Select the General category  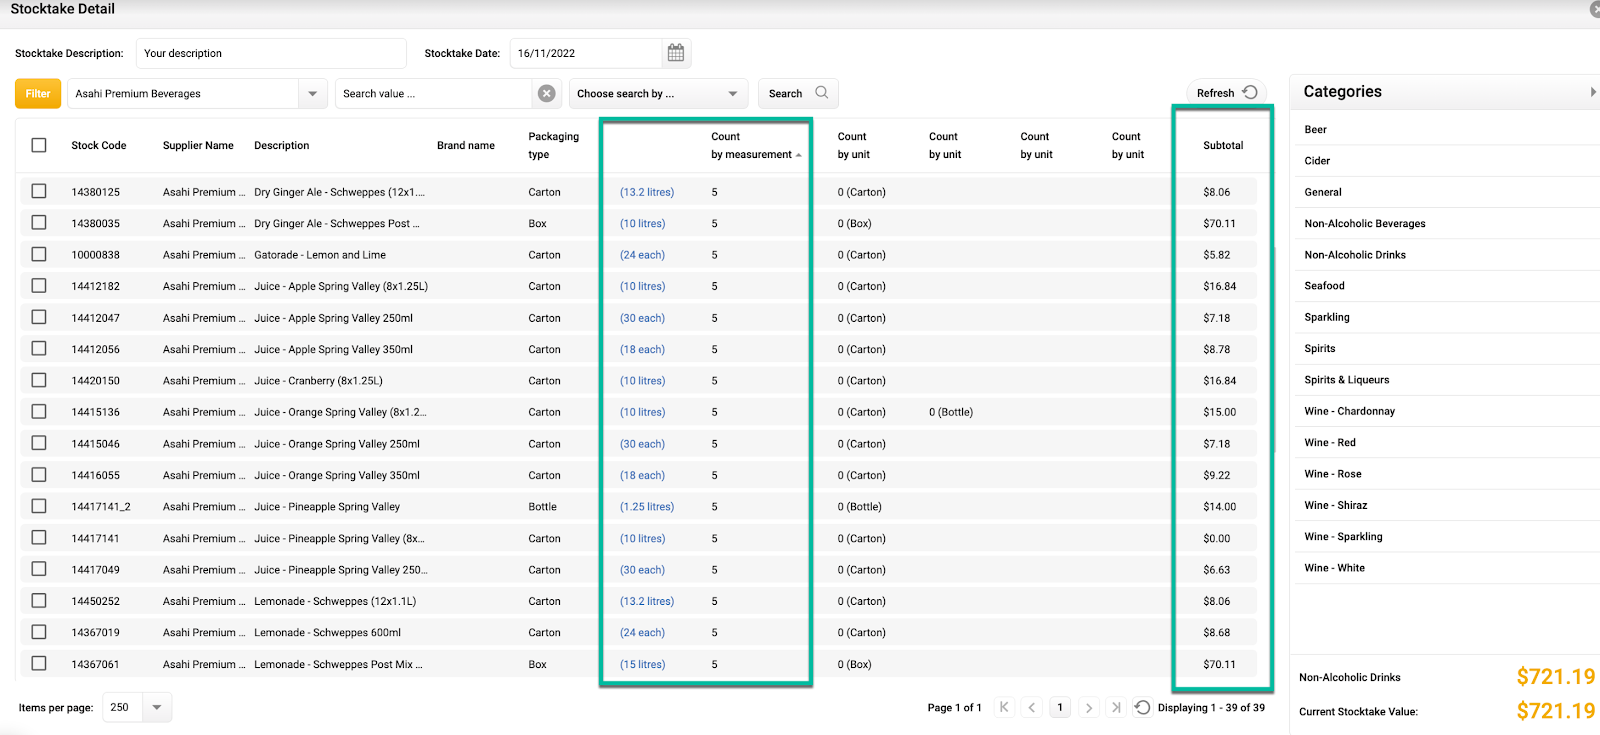tap(1323, 192)
